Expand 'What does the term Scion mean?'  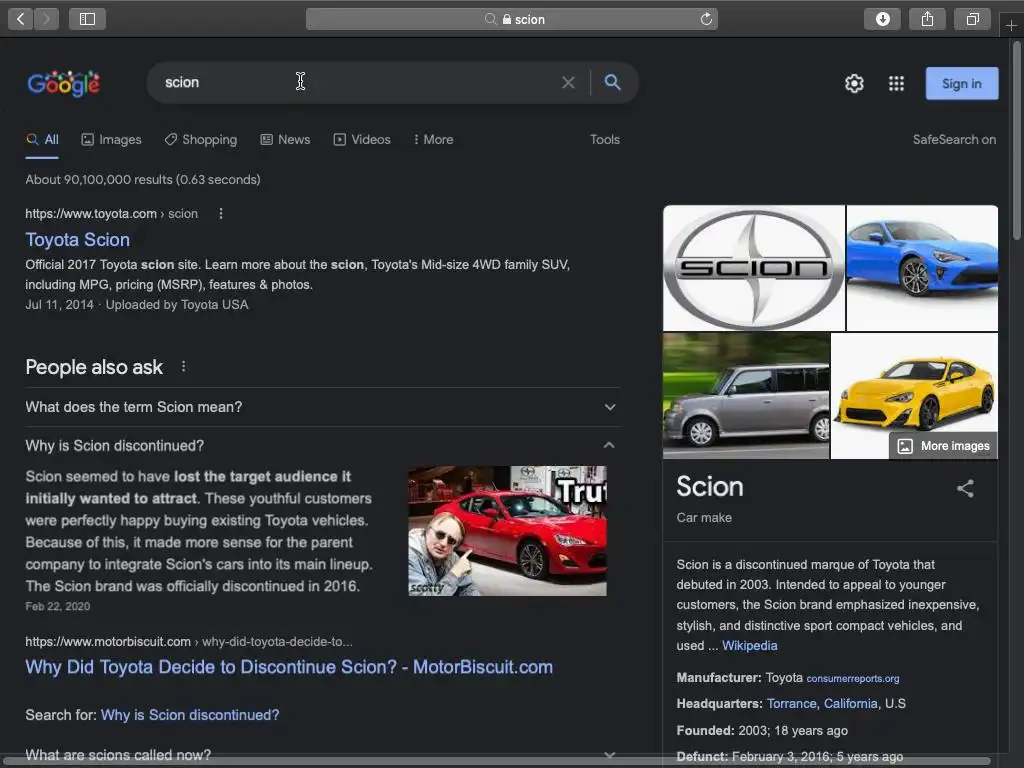pos(323,407)
